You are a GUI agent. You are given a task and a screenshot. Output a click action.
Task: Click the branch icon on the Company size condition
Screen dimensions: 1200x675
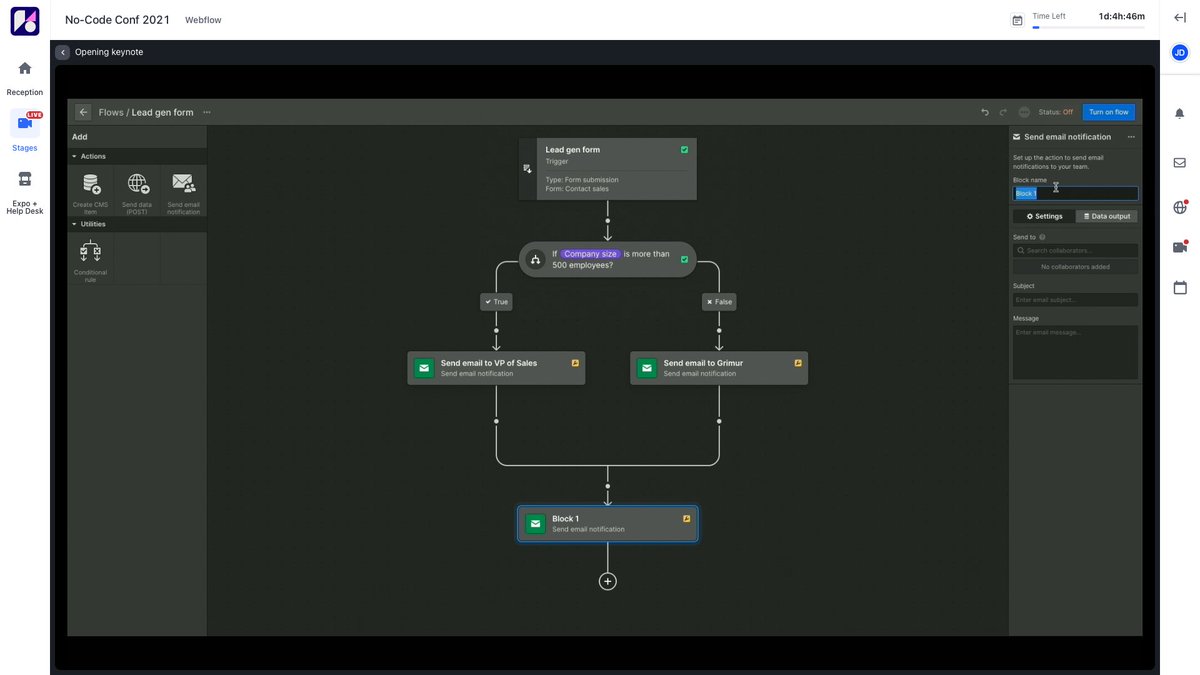click(535, 260)
